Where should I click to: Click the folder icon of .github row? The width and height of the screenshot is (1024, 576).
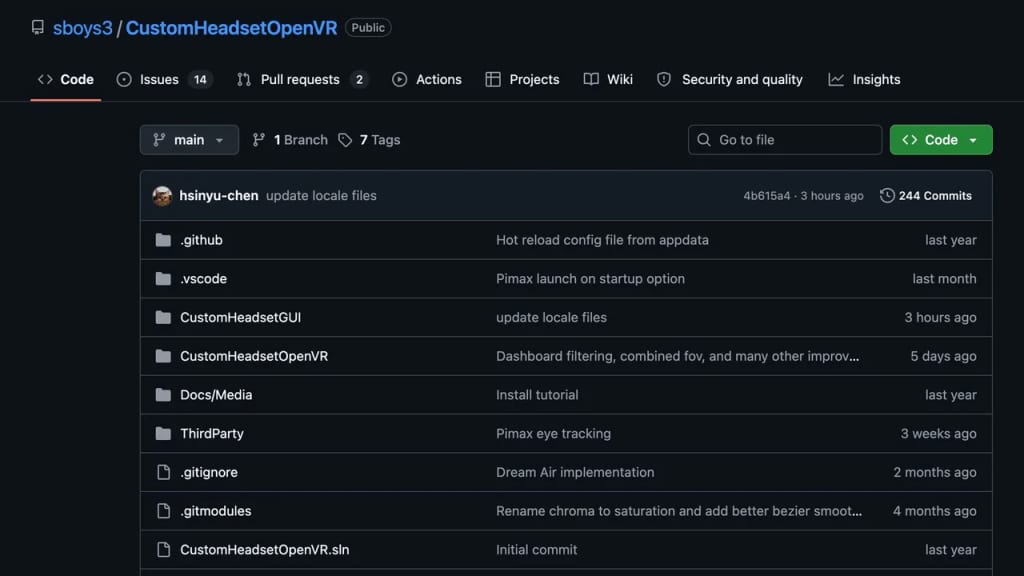[163, 240]
